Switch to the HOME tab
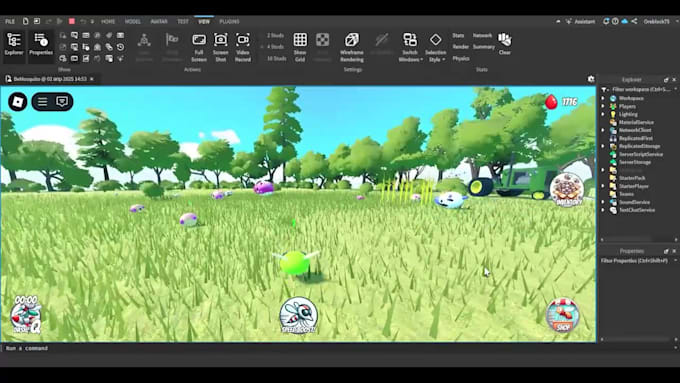This screenshot has height=383, width=680. (x=108, y=21)
